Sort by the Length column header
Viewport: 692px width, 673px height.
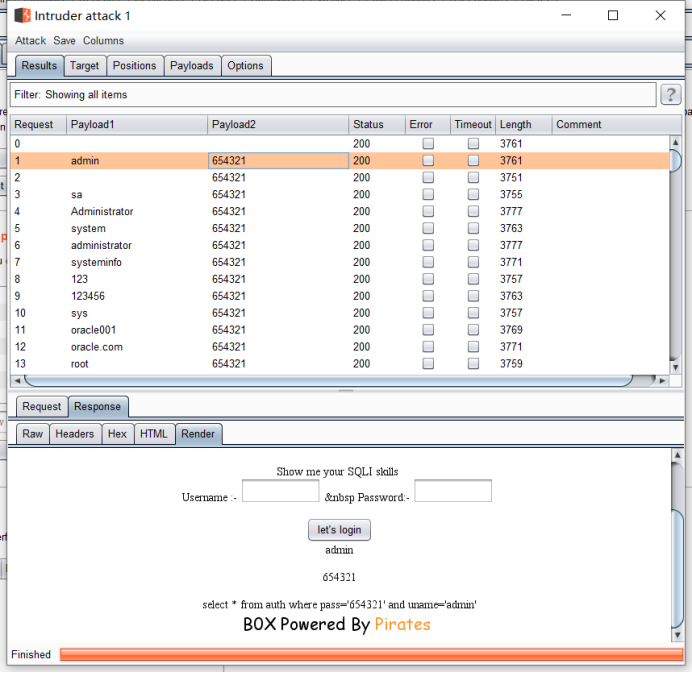point(523,124)
